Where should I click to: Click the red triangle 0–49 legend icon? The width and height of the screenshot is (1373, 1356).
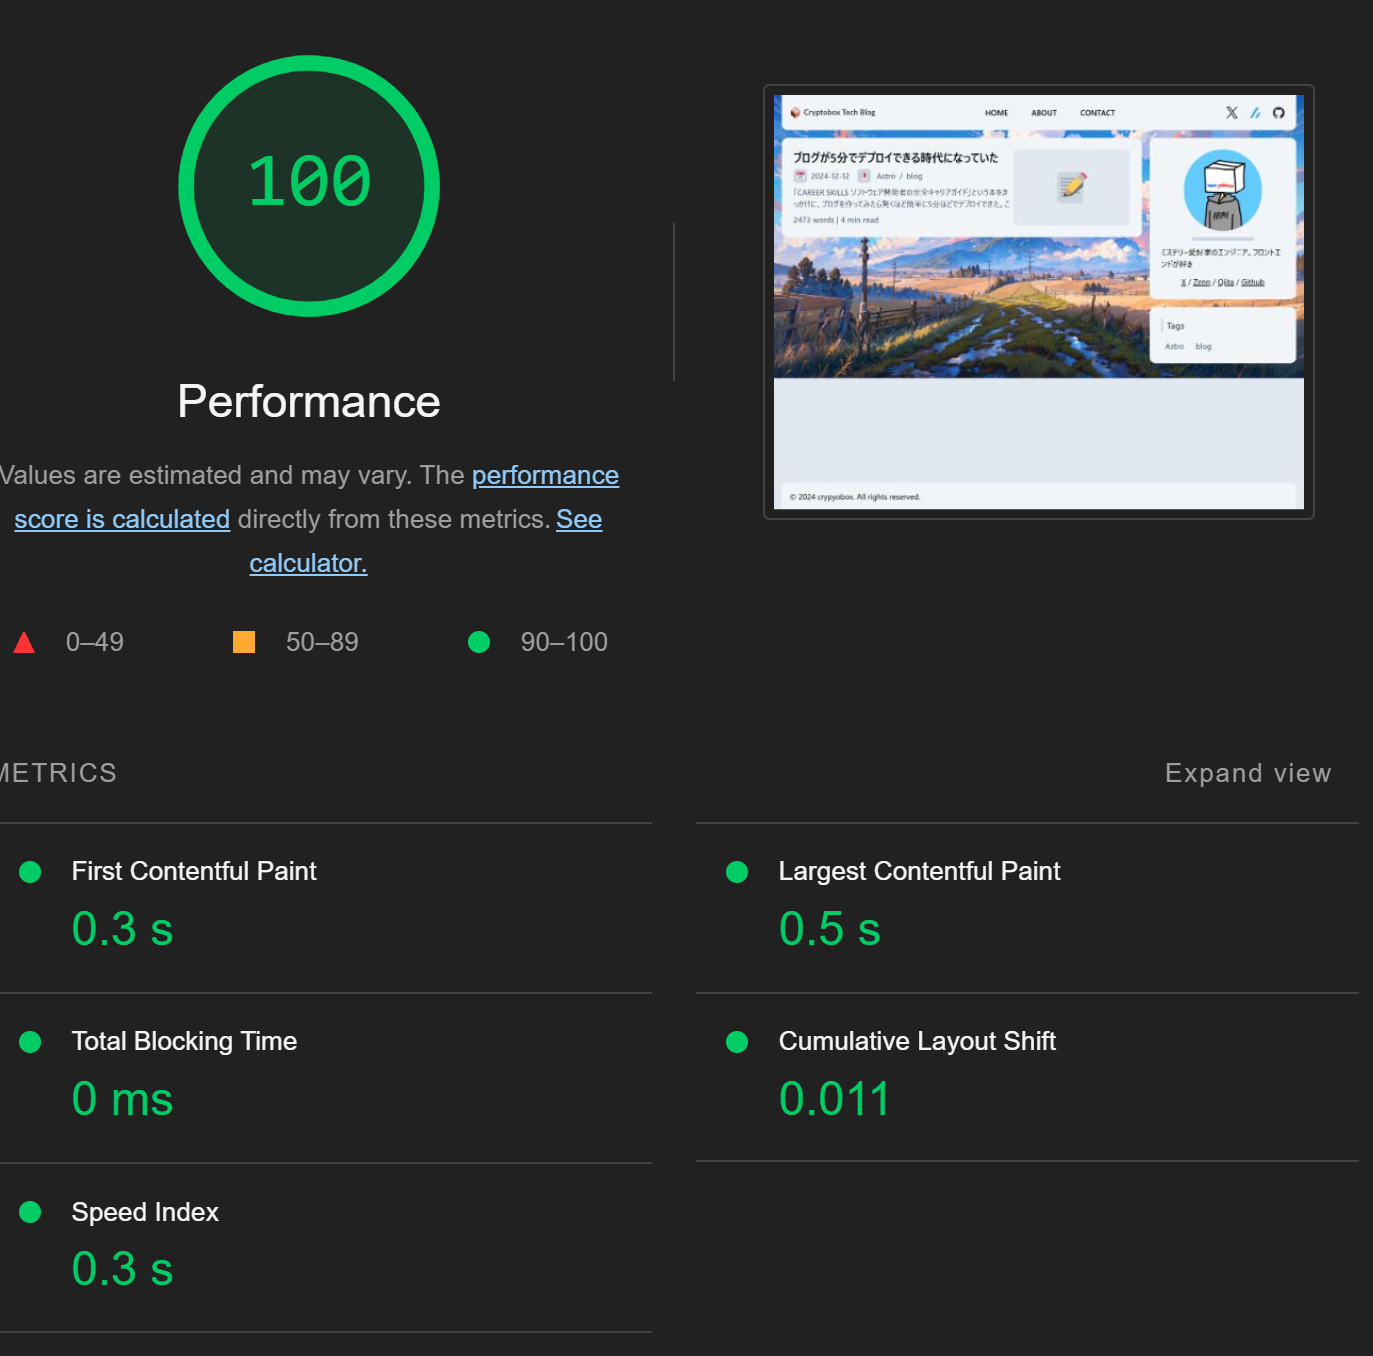[24, 642]
